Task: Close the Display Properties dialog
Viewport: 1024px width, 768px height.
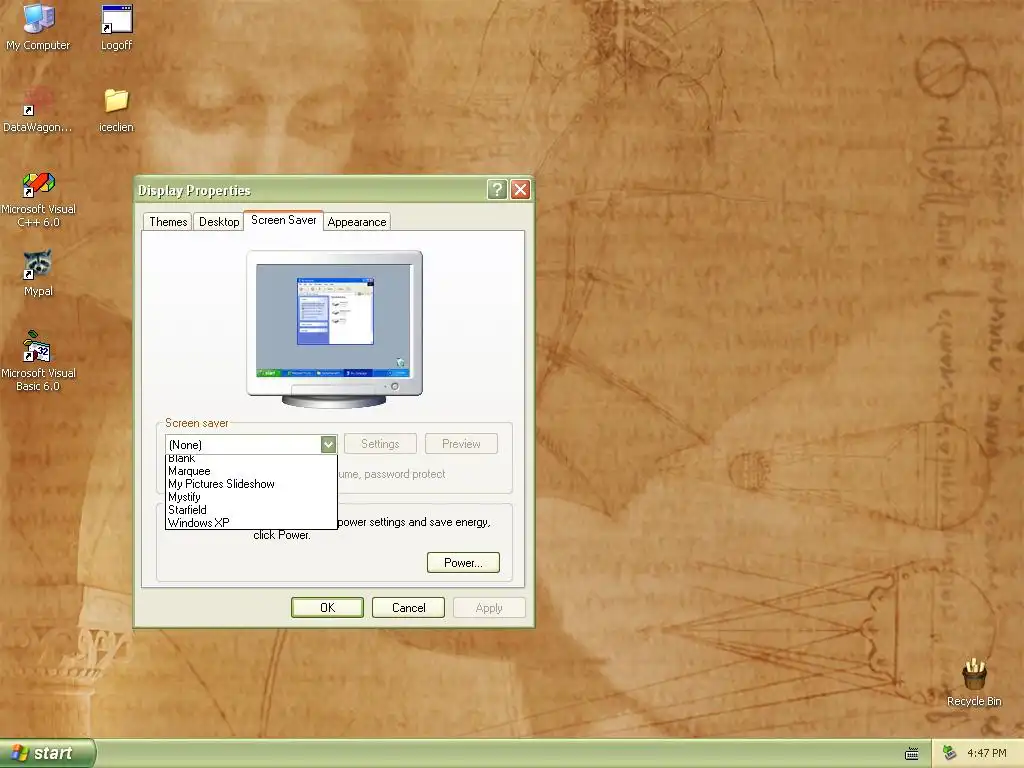Action: (520, 190)
